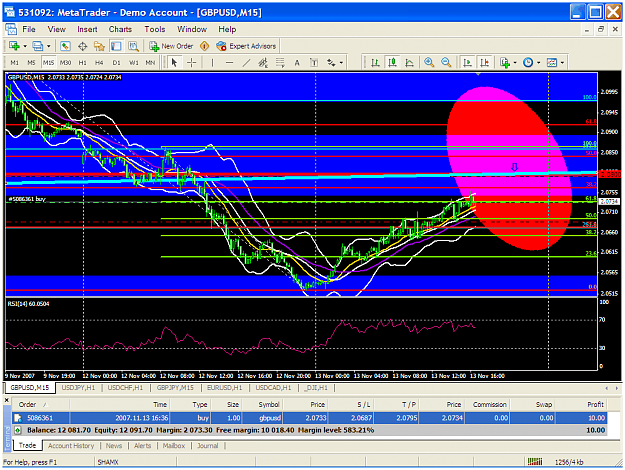This screenshot has width=625, height=470.
Task: Click the connection status bars indicator
Action: [x=535, y=462]
